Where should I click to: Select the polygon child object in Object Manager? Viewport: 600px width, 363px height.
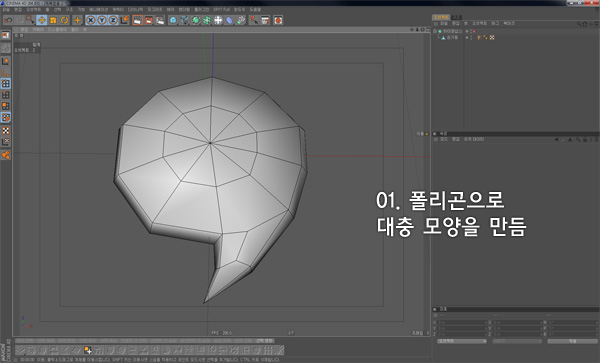pyautogui.click(x=450, y=37)
